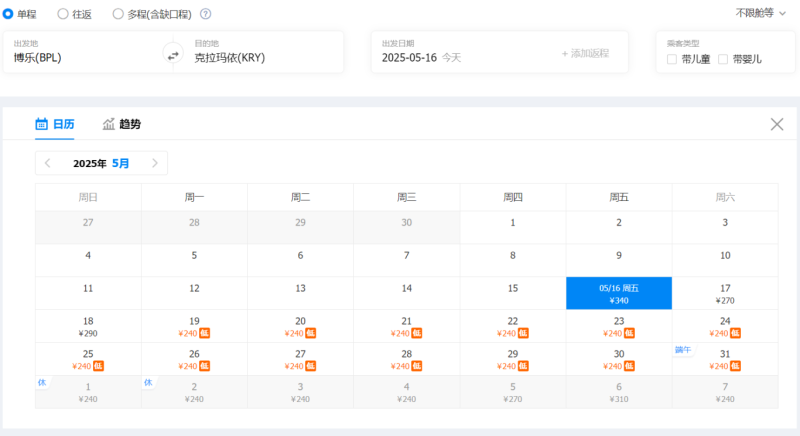Choose May 18 priced ¥290
800x436 pixels.
pyautogui.click(x=88, y=326)
